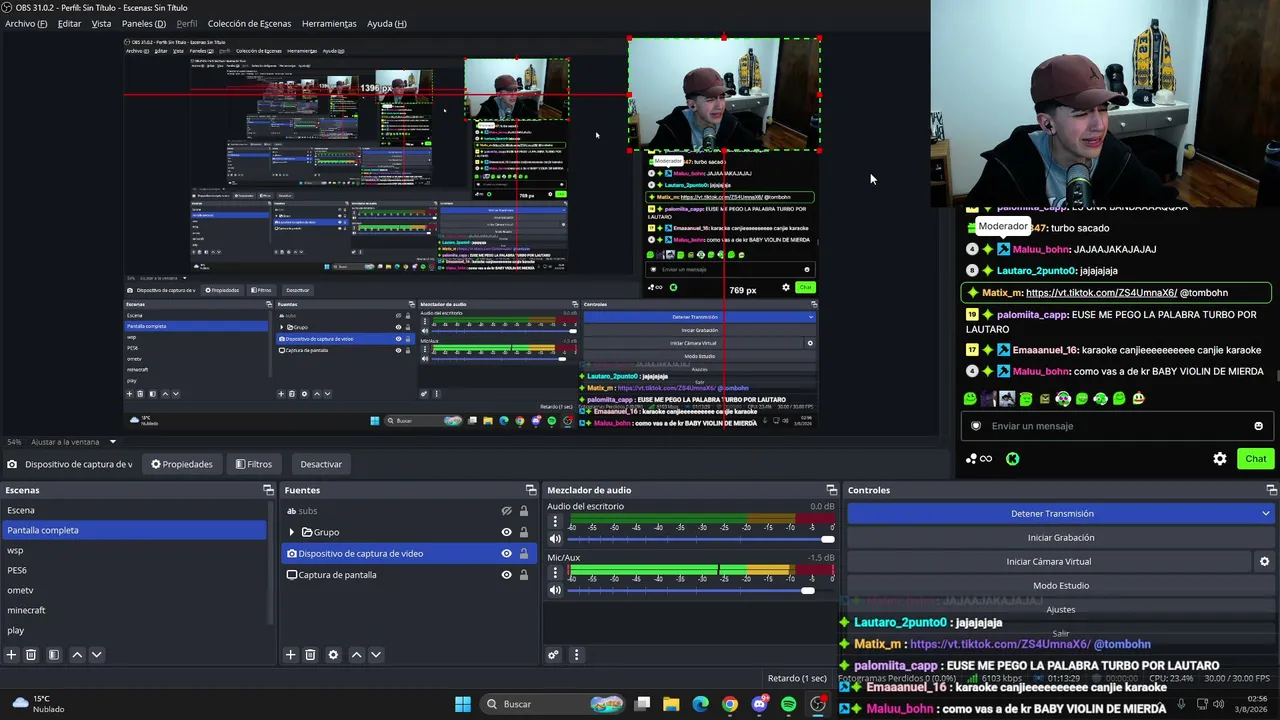The height and width of the screenshot is (720, 1280).
Task: Open the Herramientas menu
Action: pos(329,23)
